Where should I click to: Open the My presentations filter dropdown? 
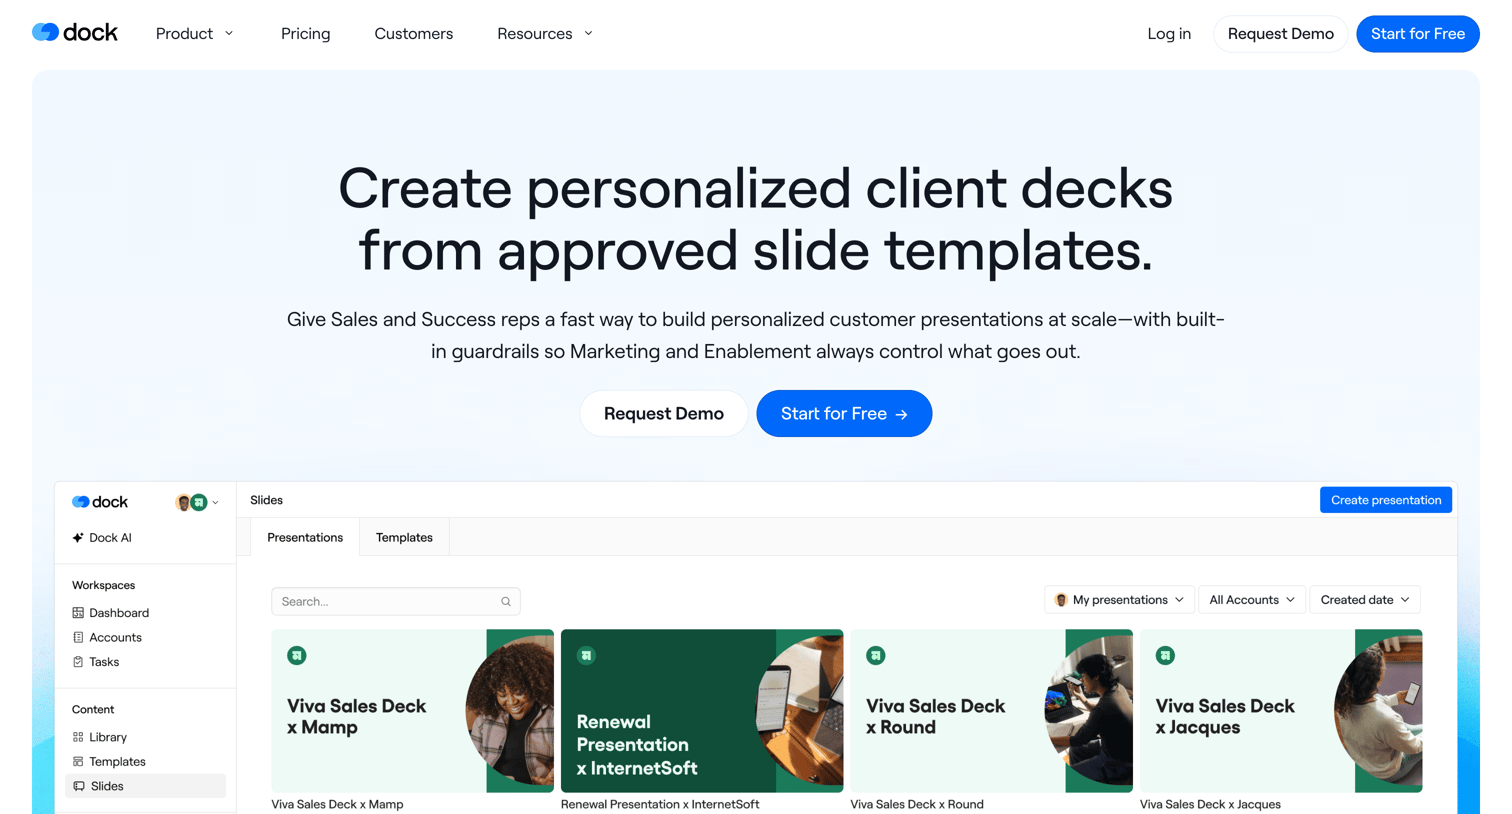pos(1119,600)
